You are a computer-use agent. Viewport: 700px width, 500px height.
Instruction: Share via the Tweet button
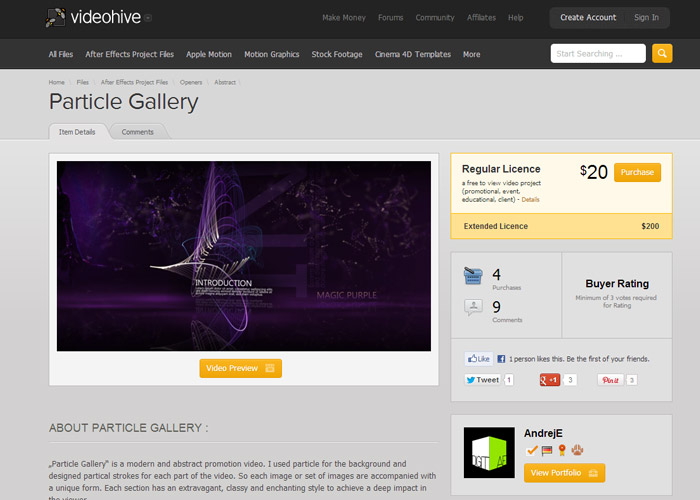click(482, 380)
